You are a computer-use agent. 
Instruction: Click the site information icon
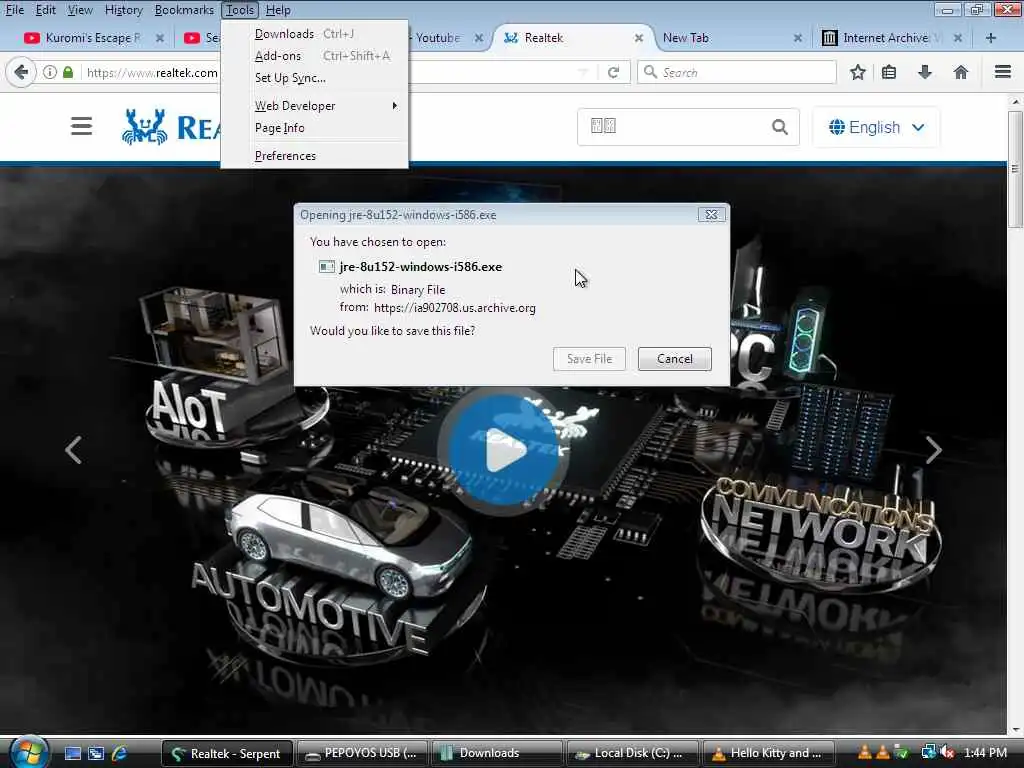[x=50, y=72]
